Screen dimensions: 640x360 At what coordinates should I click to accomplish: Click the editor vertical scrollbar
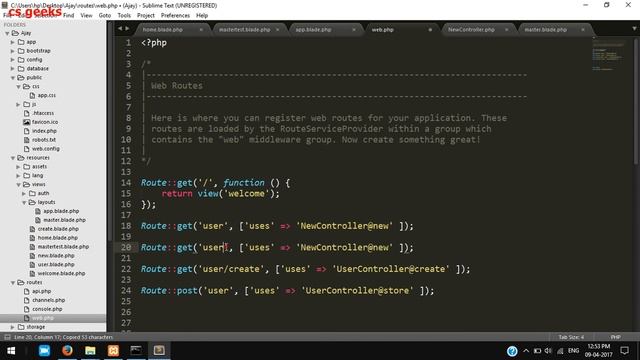(636, 102)
